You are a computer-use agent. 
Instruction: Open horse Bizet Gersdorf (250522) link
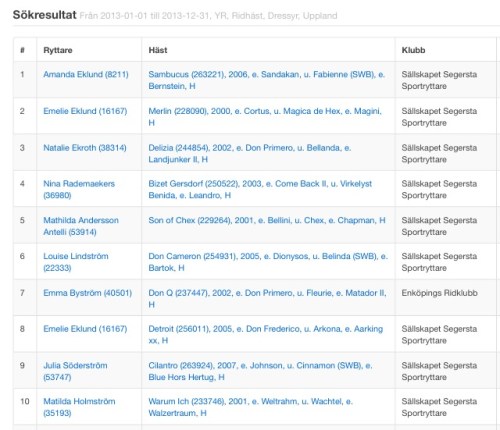pyautogui.click(x=260, y=189)
